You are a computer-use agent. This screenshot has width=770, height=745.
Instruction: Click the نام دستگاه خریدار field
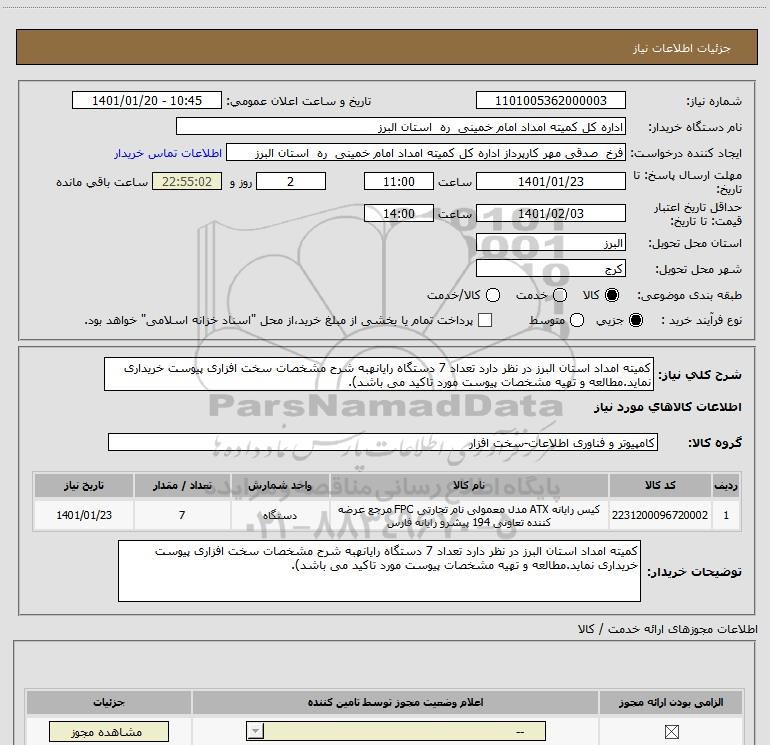point(401,127)
